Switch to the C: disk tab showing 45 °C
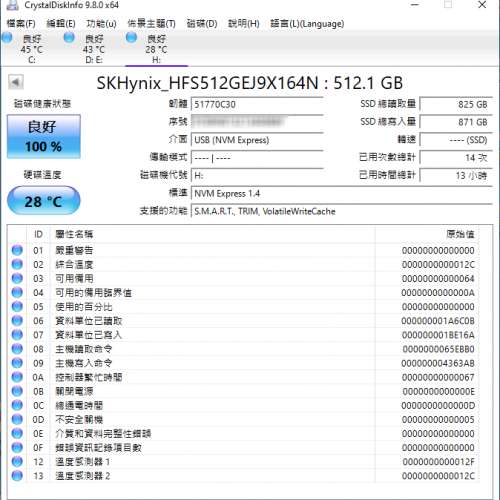The width and height of the screenshot is (500, 500). tap(31, 49)
